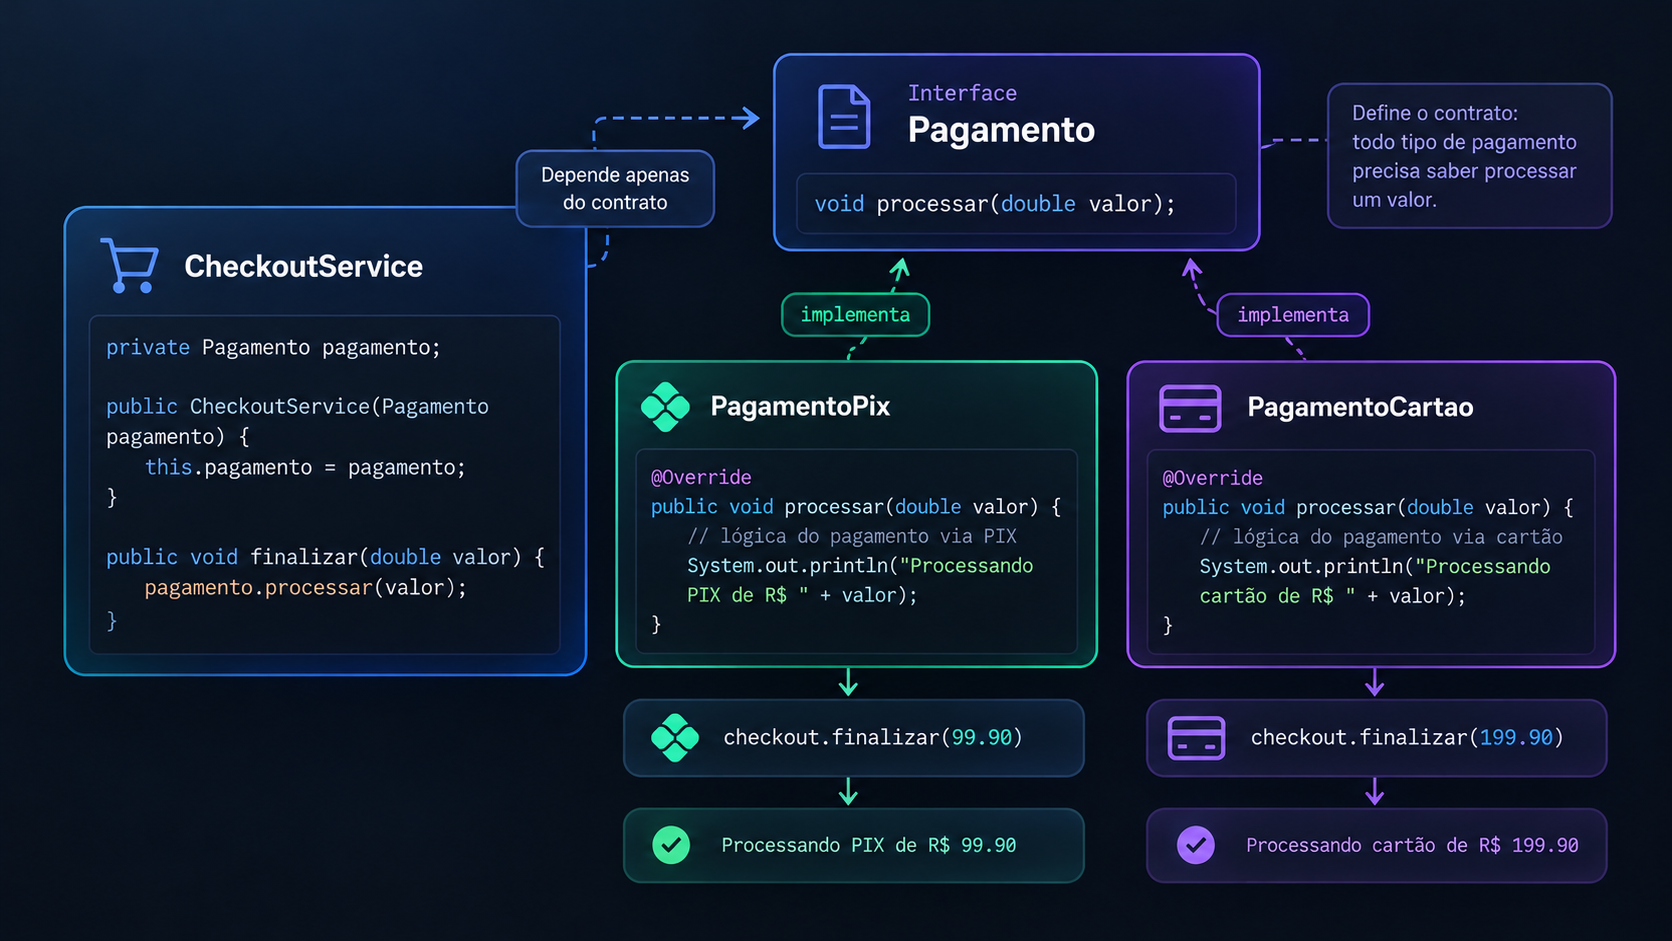This screenshot has height=941, width=1672.
Task: Select the "@Override" annotation in the PagamentoPix card
Action: pos(701,477)
